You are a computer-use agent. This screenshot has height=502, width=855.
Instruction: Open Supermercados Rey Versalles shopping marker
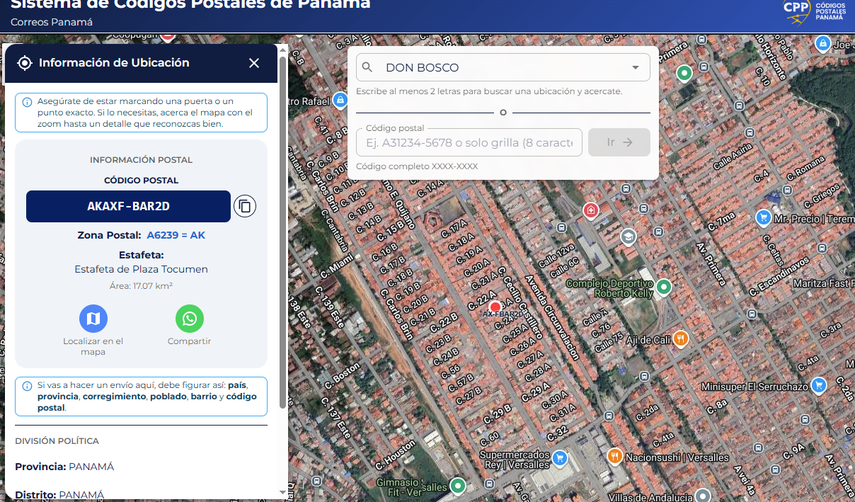pyautogui.click(x=559, y=458)
